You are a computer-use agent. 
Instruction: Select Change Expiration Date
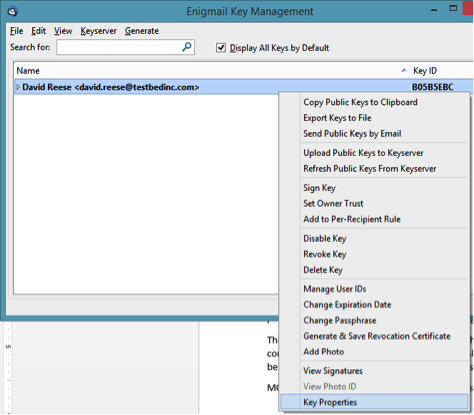point(347,305)
